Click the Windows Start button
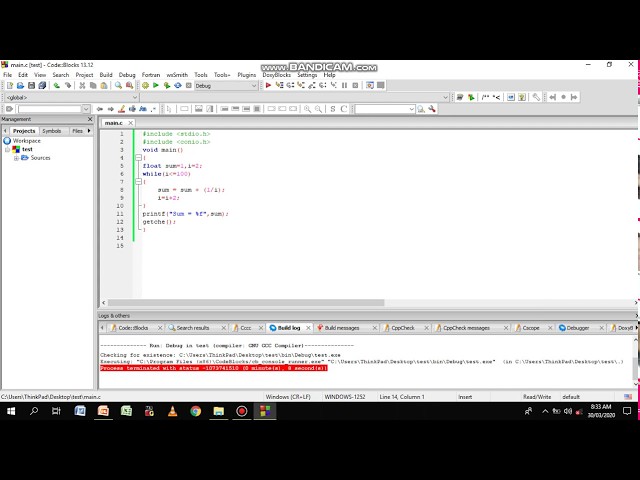This screenshot has width=640, height=480. point(11,411)
